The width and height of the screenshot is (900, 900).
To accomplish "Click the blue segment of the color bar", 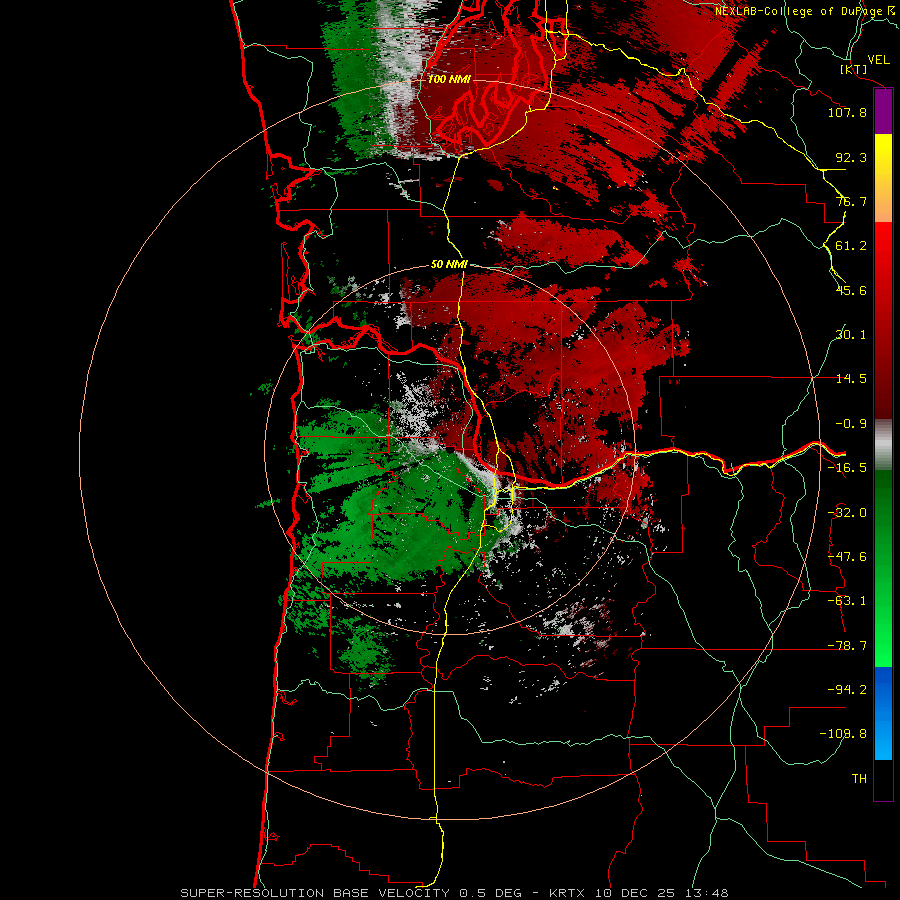I will [x=883, y=713].
